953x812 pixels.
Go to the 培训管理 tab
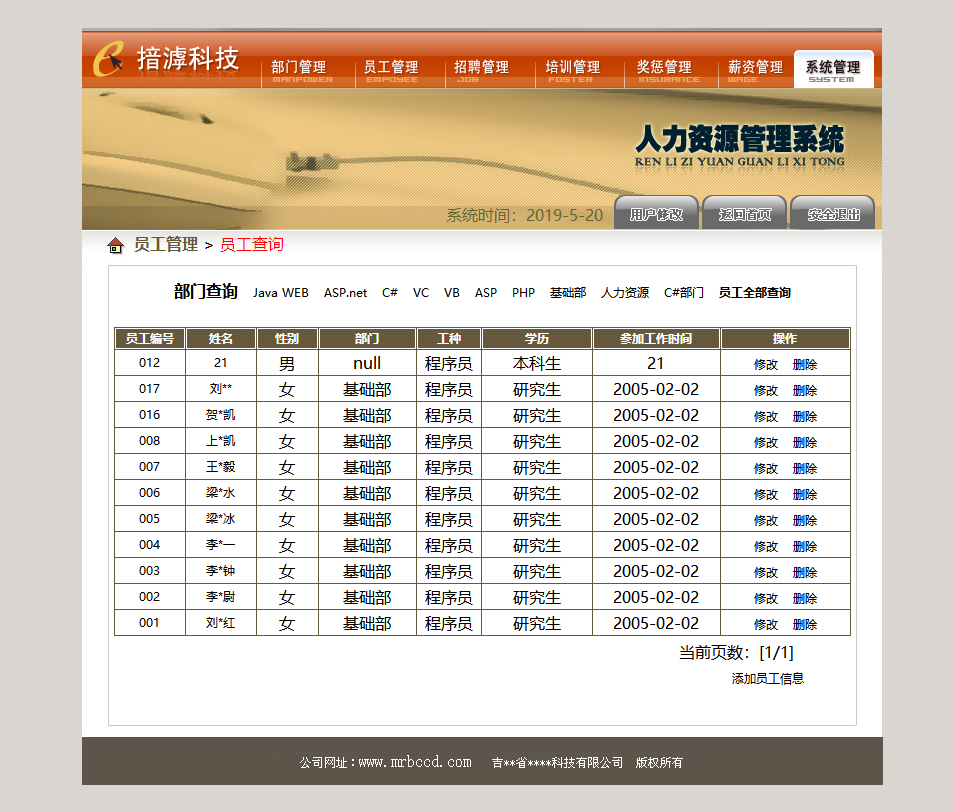[573, 71]
